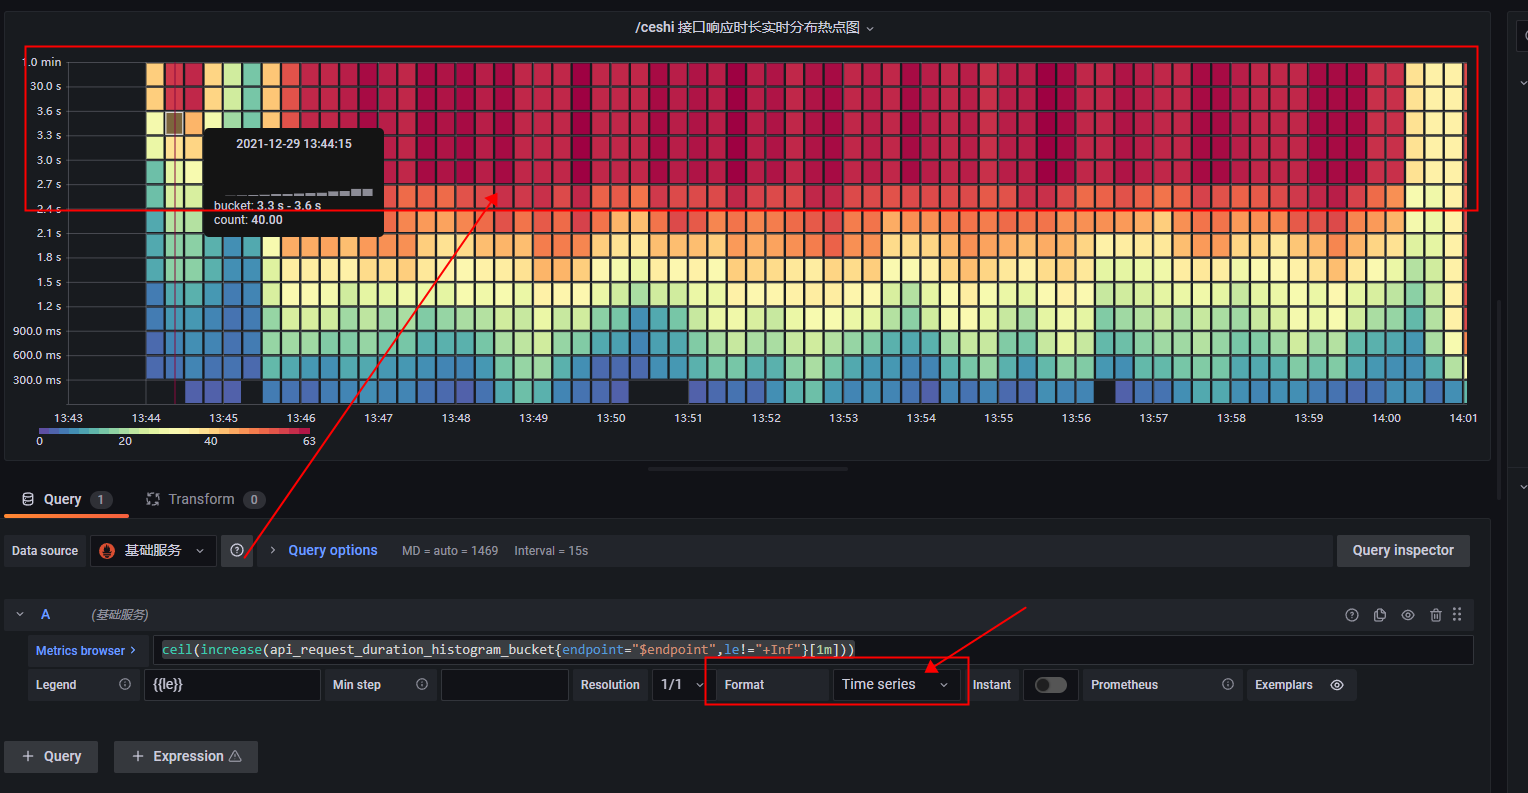The width and height of the screenshot is (1528, 793).
Task: Duplicate query A using the copy icon
Action: pyautogui.click(x=1379, y=614)
